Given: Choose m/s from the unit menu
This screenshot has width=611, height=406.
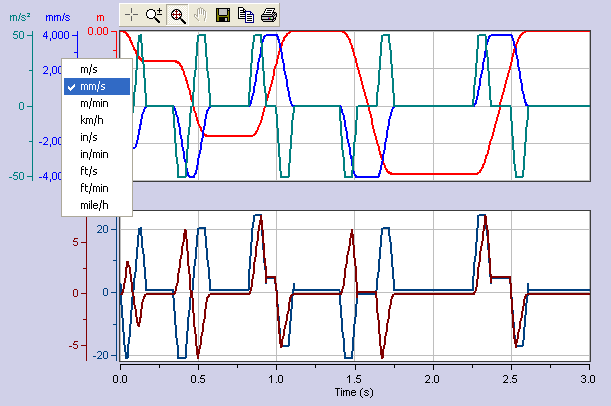Looking at the screenshot, I should click(88, 68).
